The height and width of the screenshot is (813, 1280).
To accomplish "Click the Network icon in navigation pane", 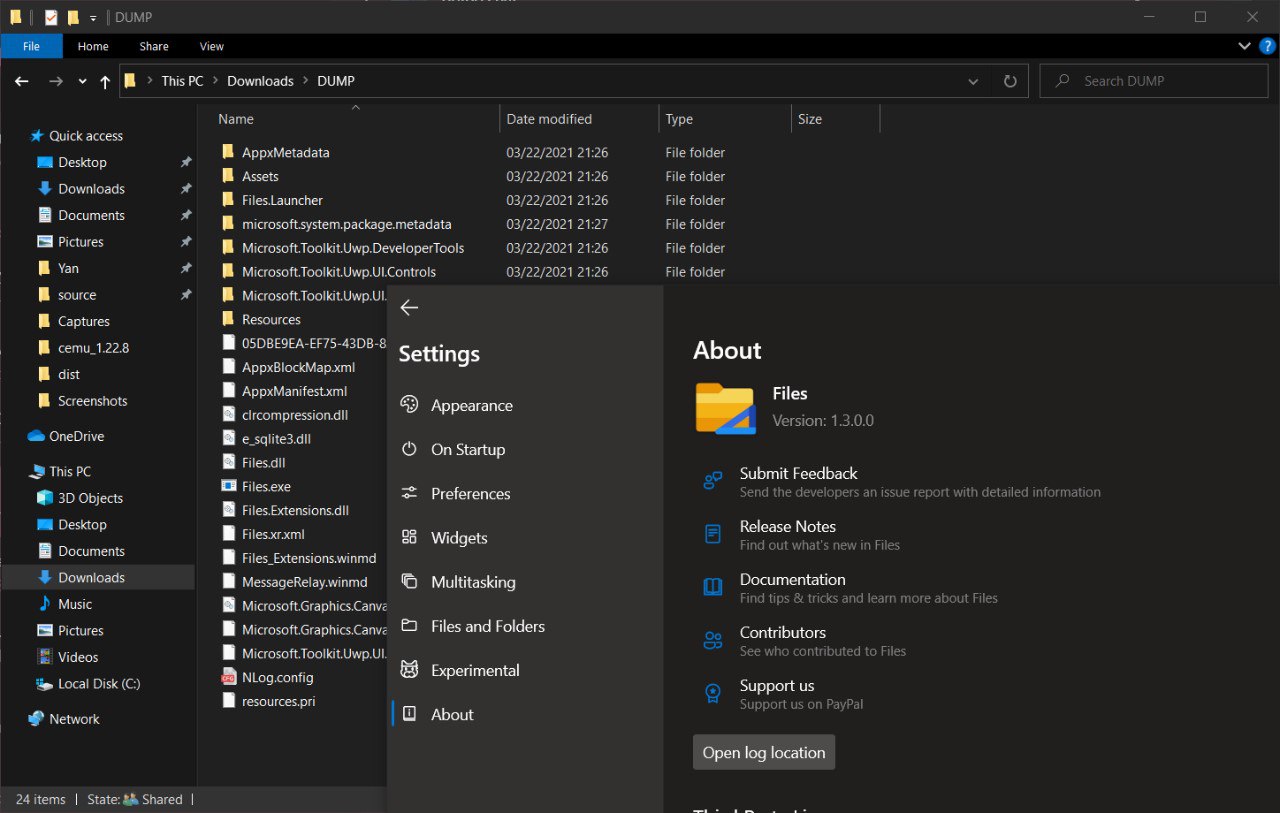I will [37, 718].
